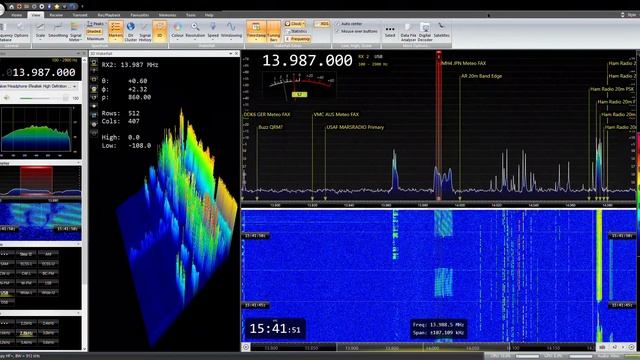The image size is (640, 360).
Task: Open the Colour dropdown
Action: coord(177,31)
